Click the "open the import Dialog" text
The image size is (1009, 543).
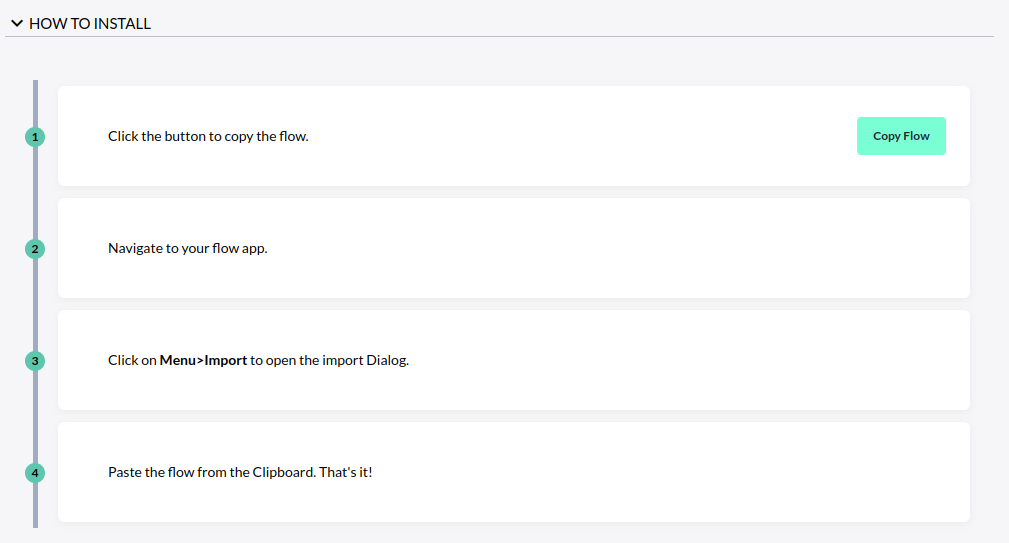[337, 360]
